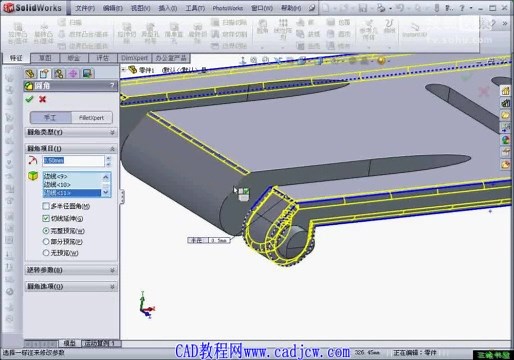Viewport: 514px width, 360px height.
Task: Open the 工具(T) menu
Action: point(195,8)
